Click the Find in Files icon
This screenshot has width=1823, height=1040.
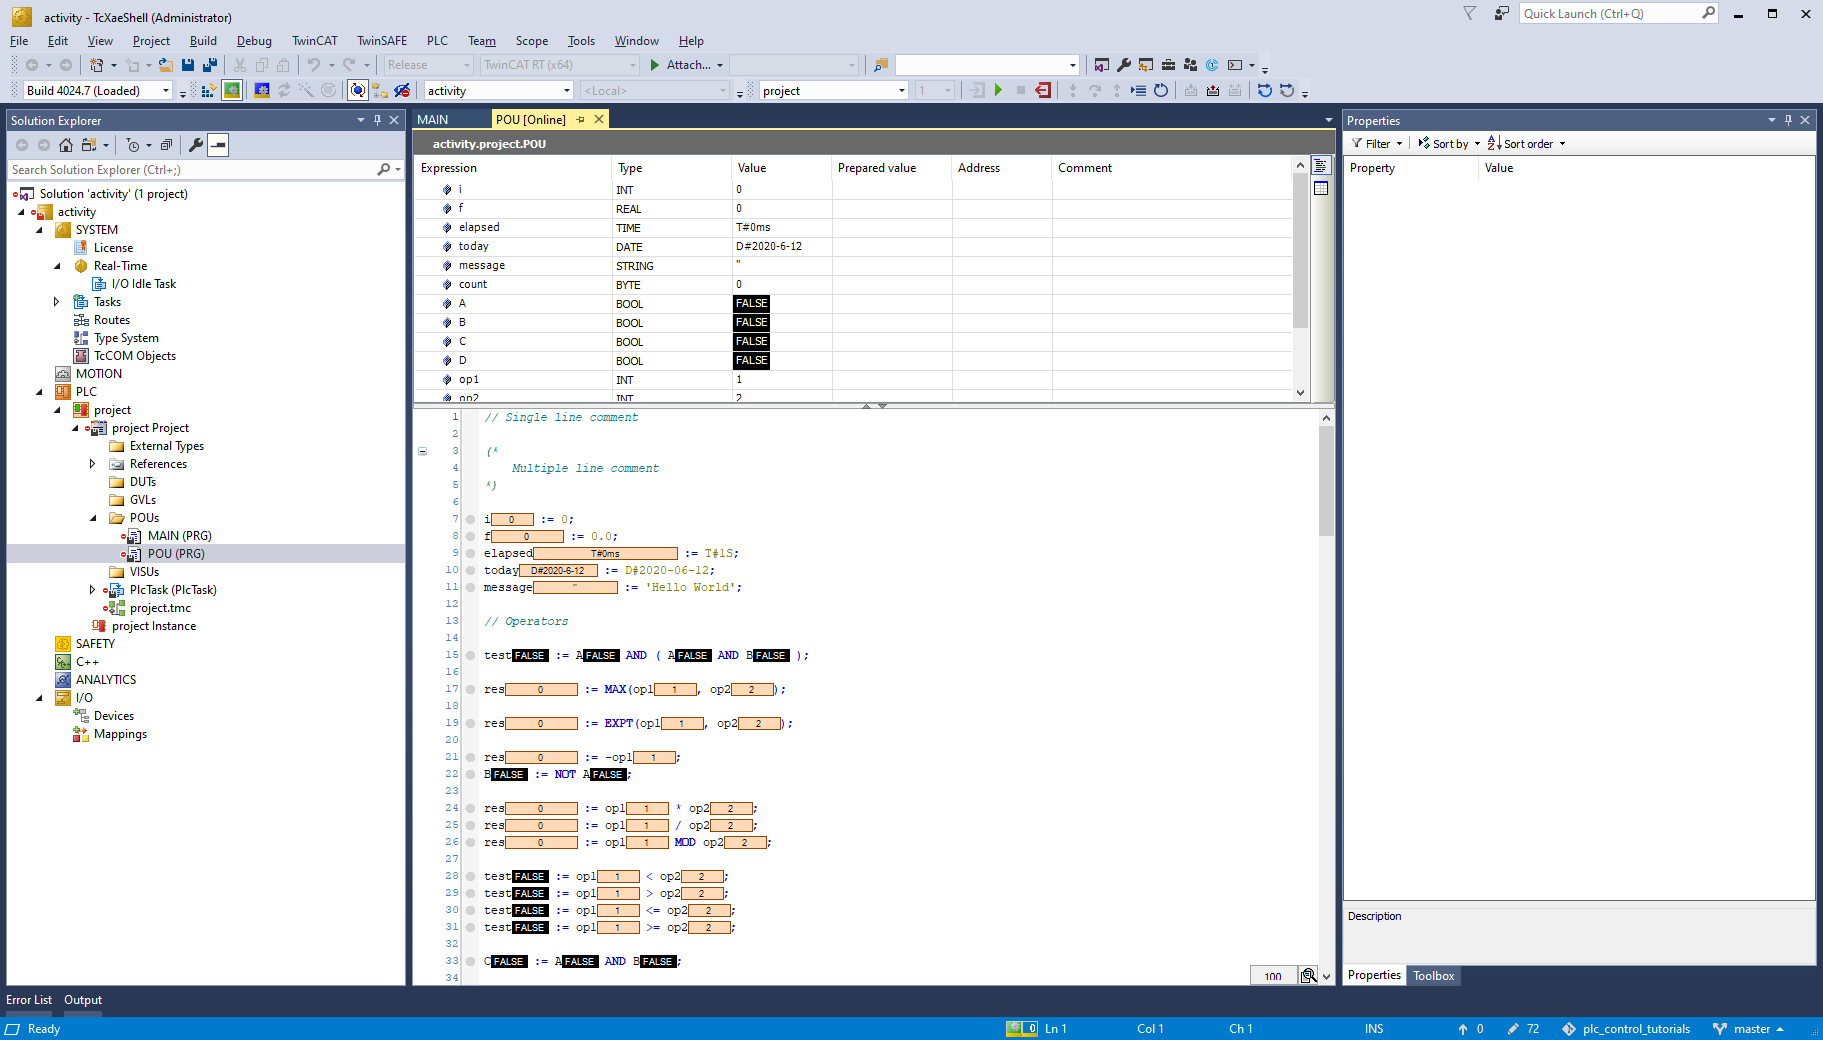click(880, 65)
